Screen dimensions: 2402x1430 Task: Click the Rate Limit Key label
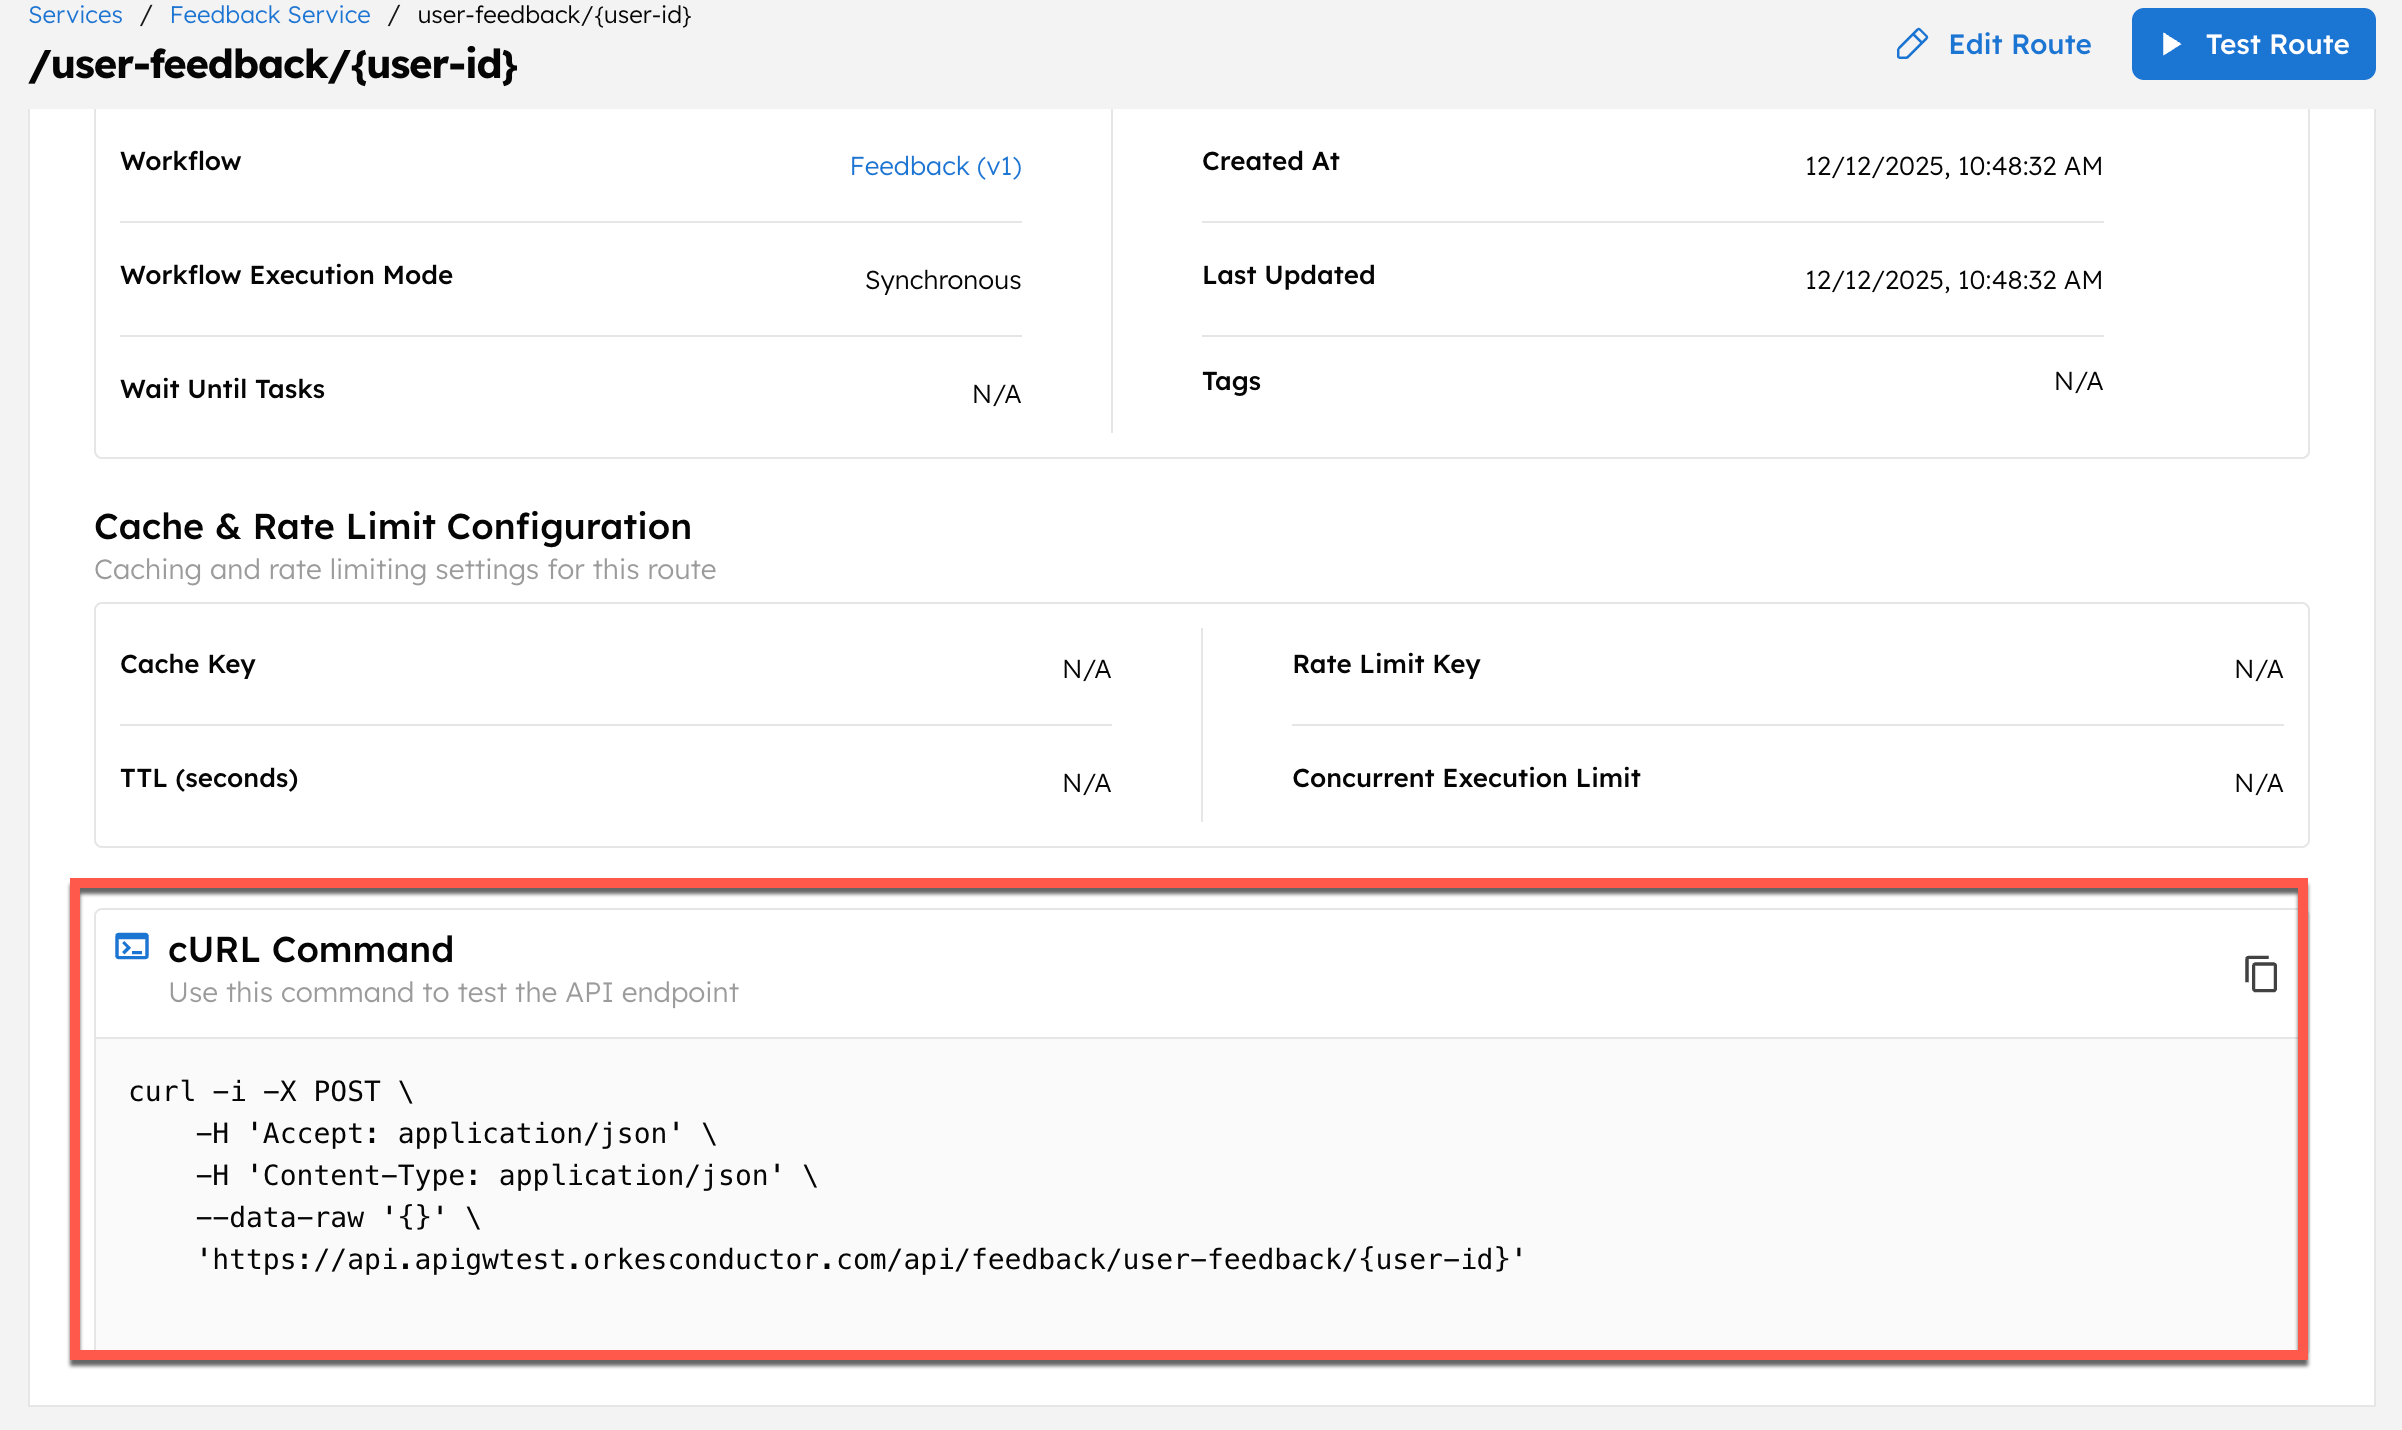click(x=1386, y=664)
